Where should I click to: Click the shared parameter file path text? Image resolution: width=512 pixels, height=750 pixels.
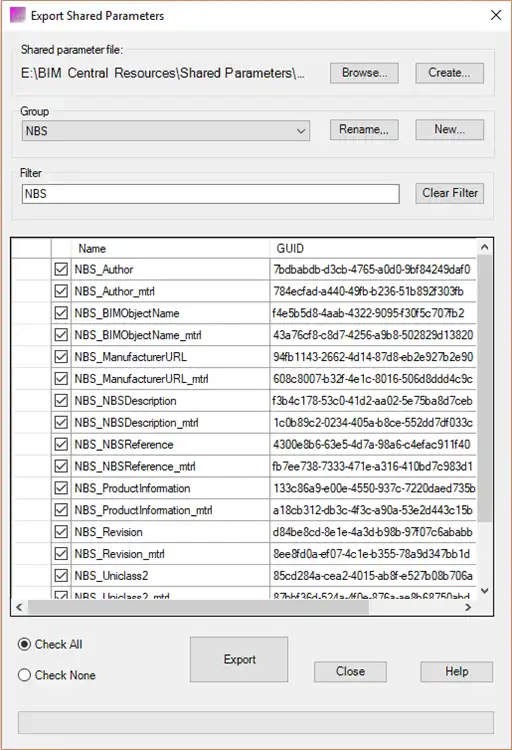[x=163, y=73]
